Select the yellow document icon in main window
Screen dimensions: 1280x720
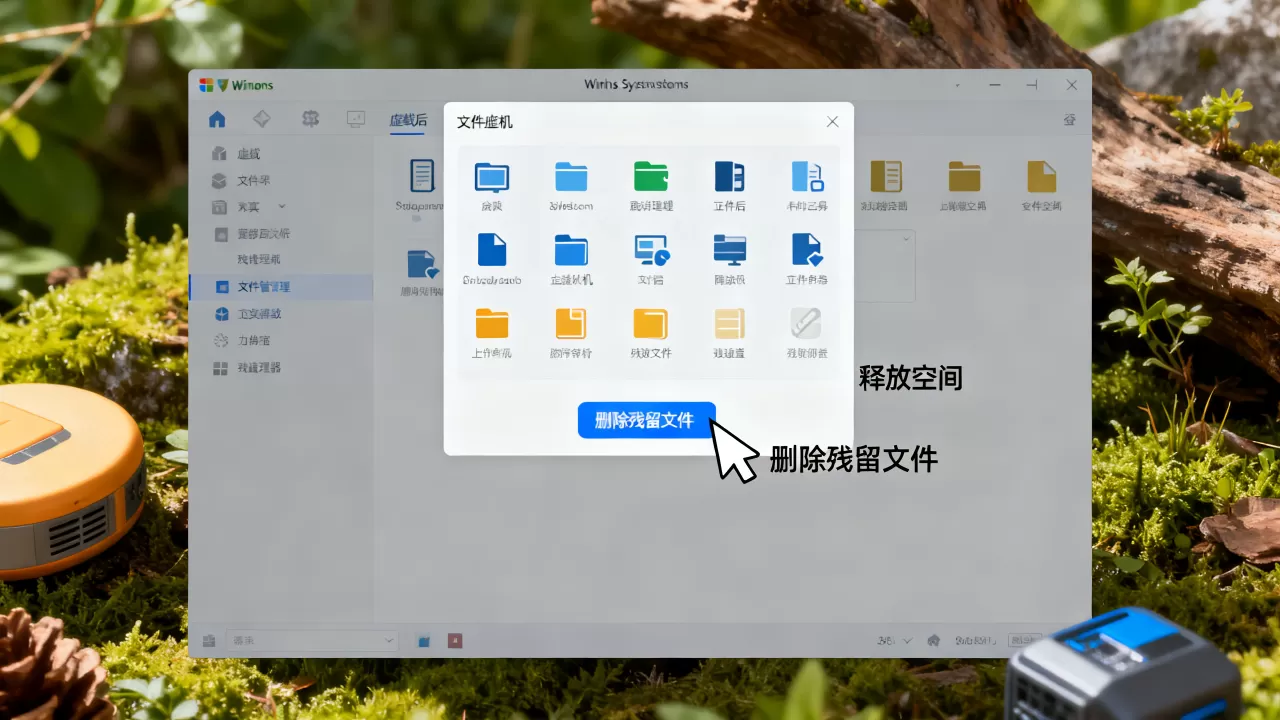pos(1042,176)
